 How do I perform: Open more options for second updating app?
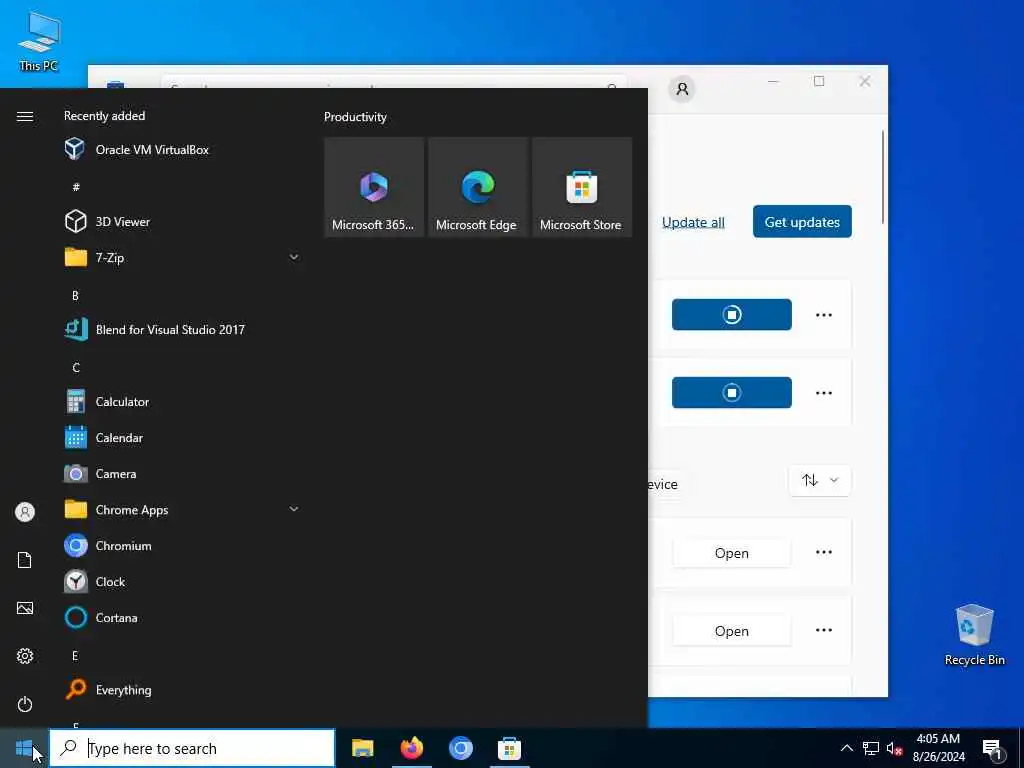point(824,393)
